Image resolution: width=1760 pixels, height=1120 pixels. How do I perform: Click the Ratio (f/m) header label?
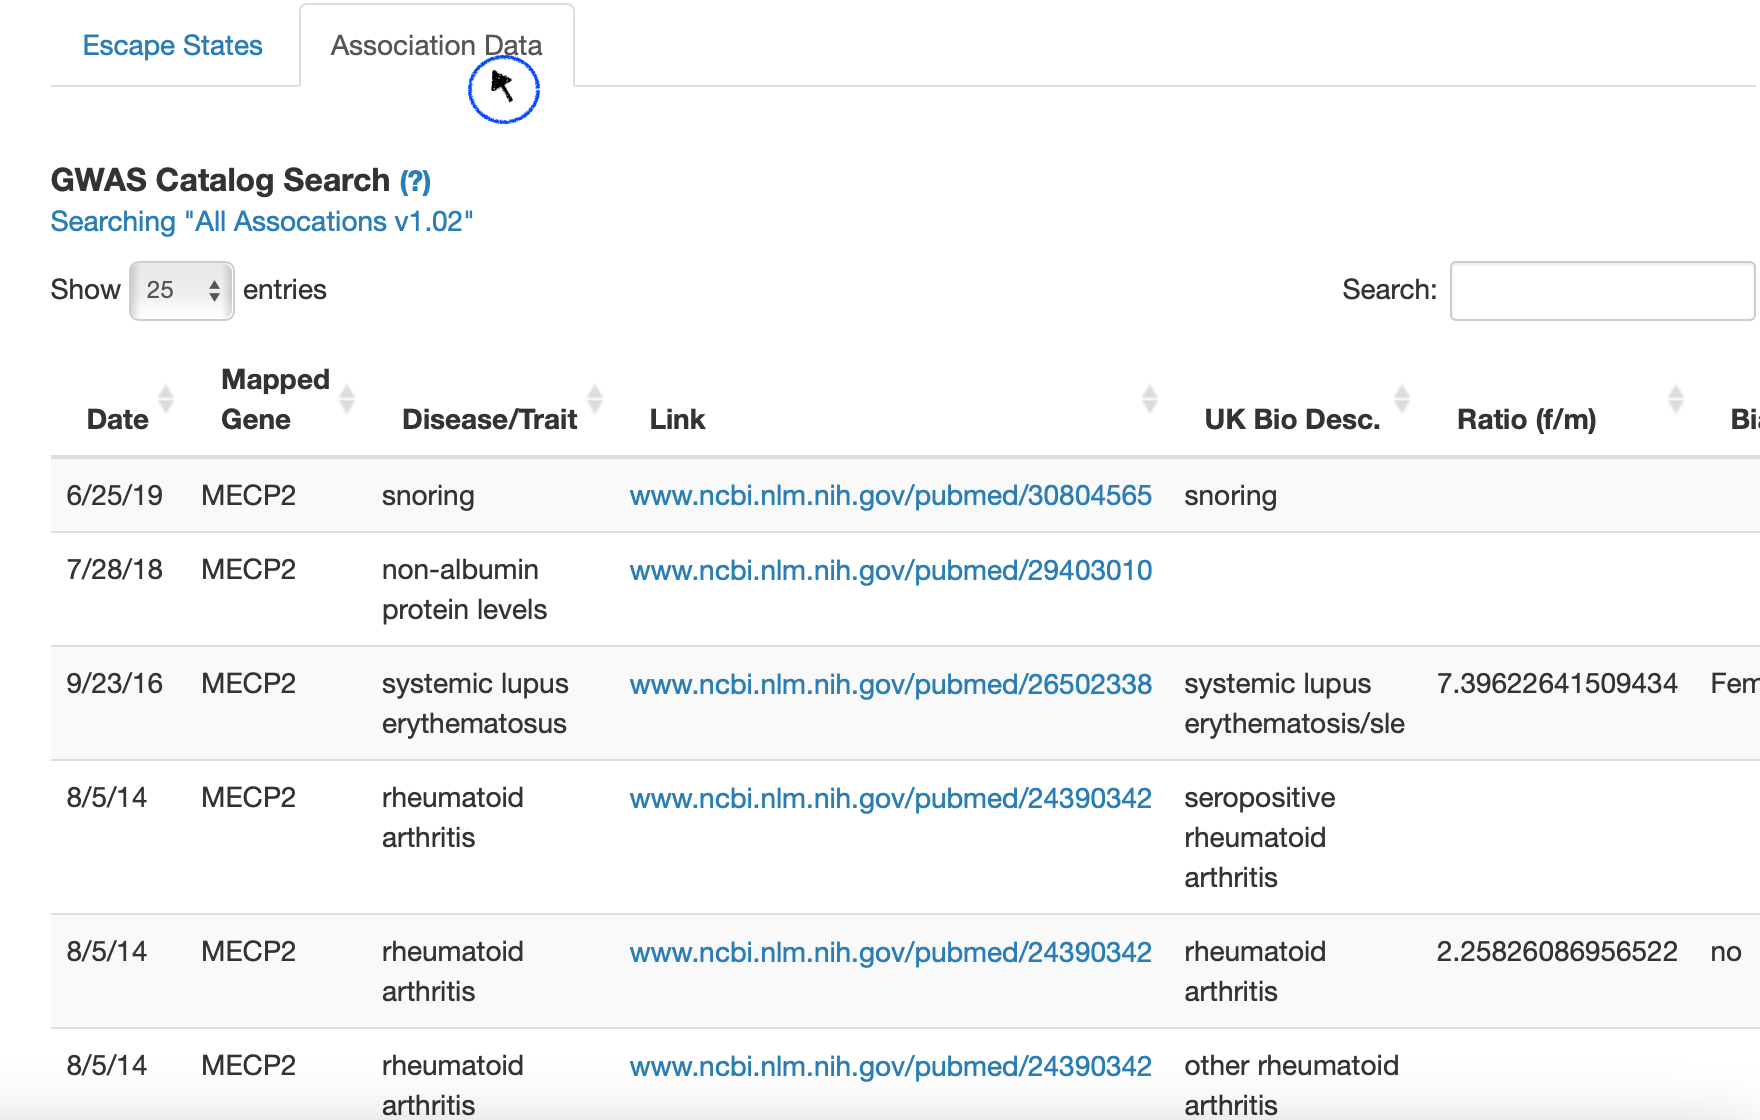[1526, 420]
